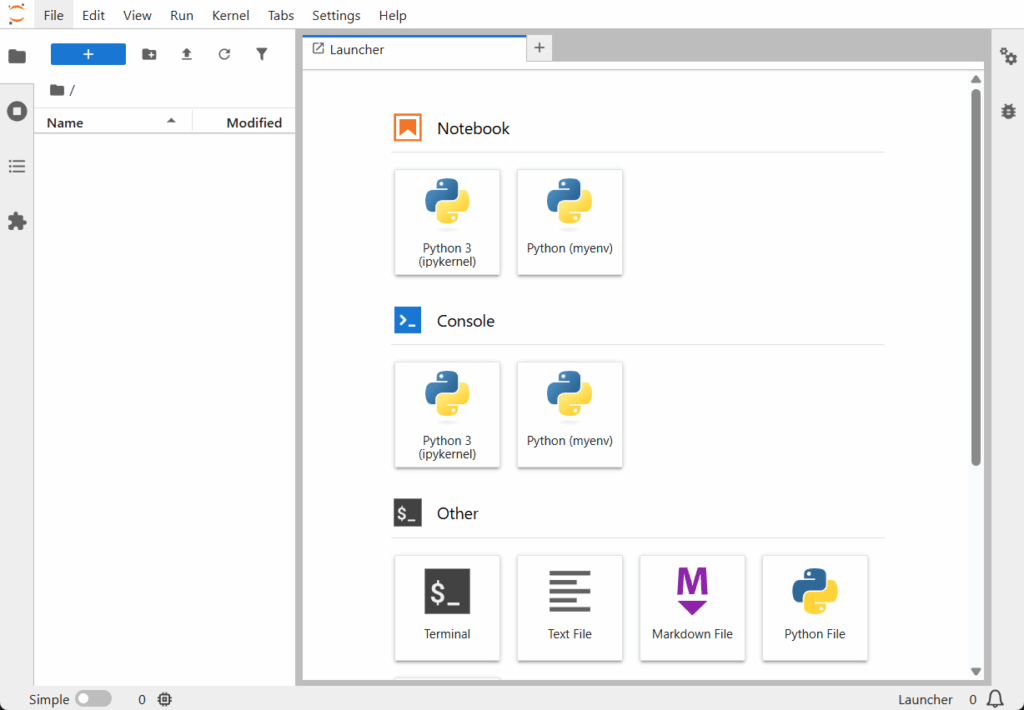Open the Extension Manager puzzle icon
1024x710 pixels.
point(17,221)
